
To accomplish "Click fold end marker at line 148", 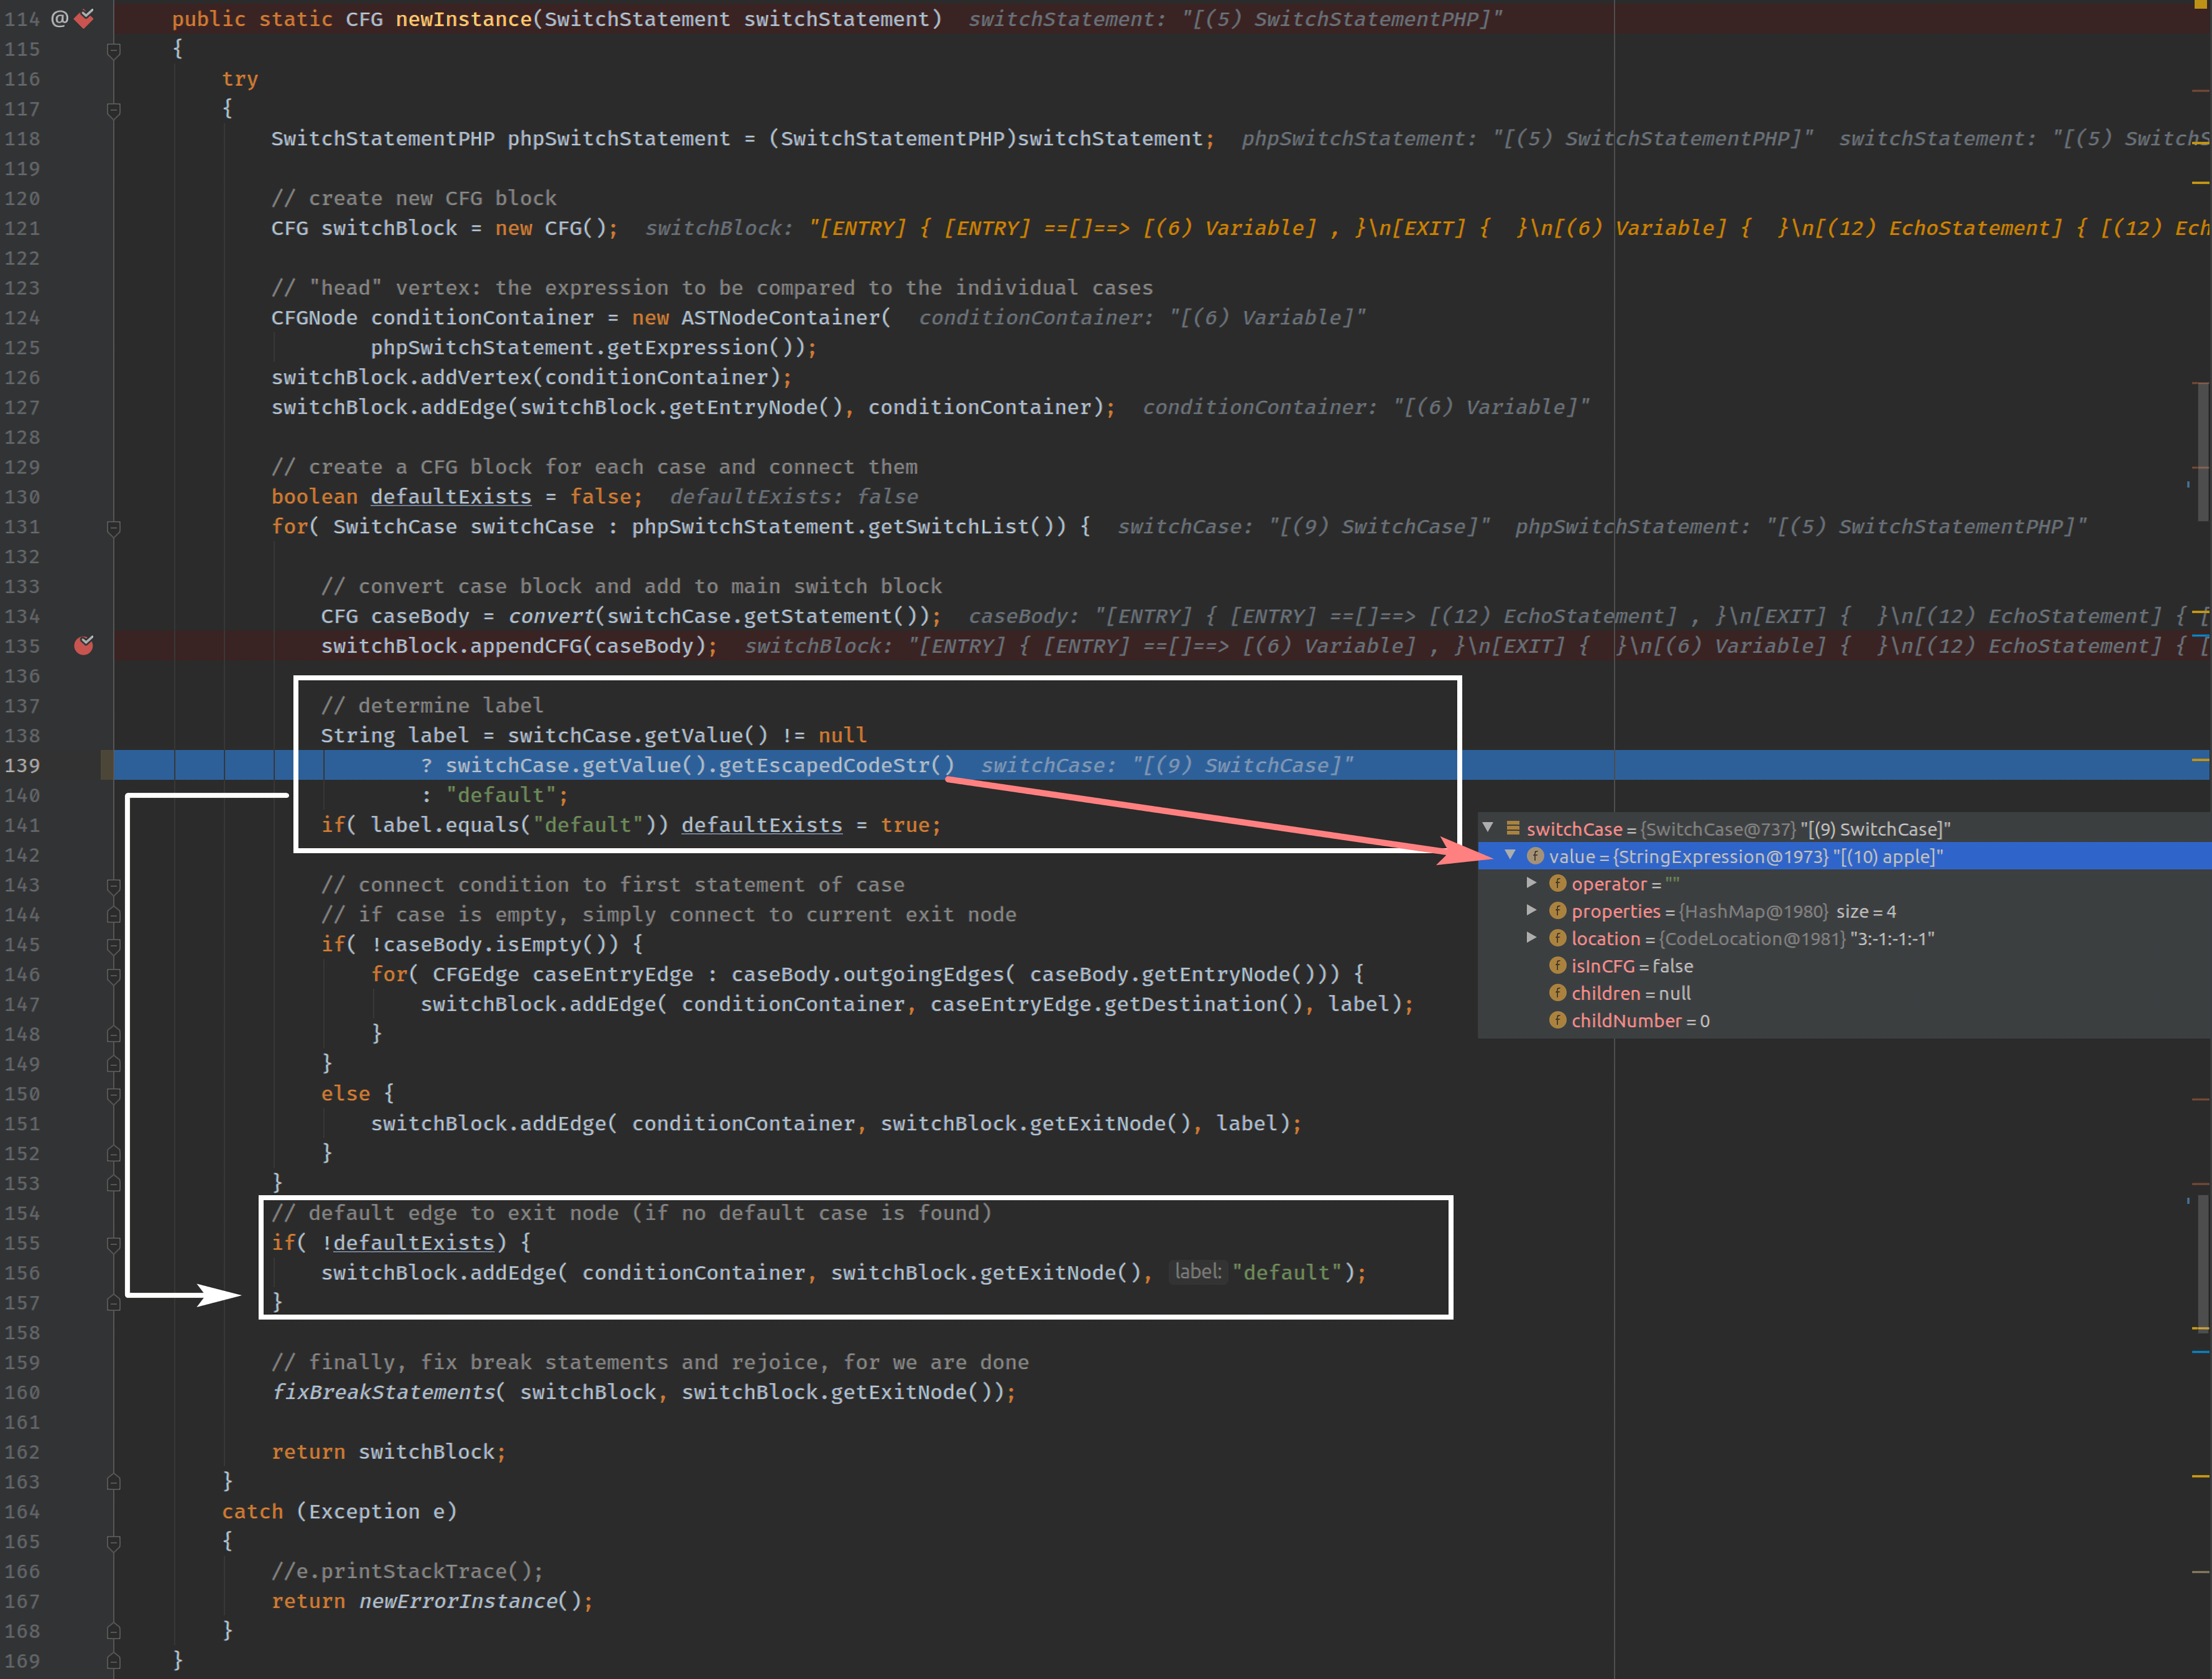I will 114,1034.
